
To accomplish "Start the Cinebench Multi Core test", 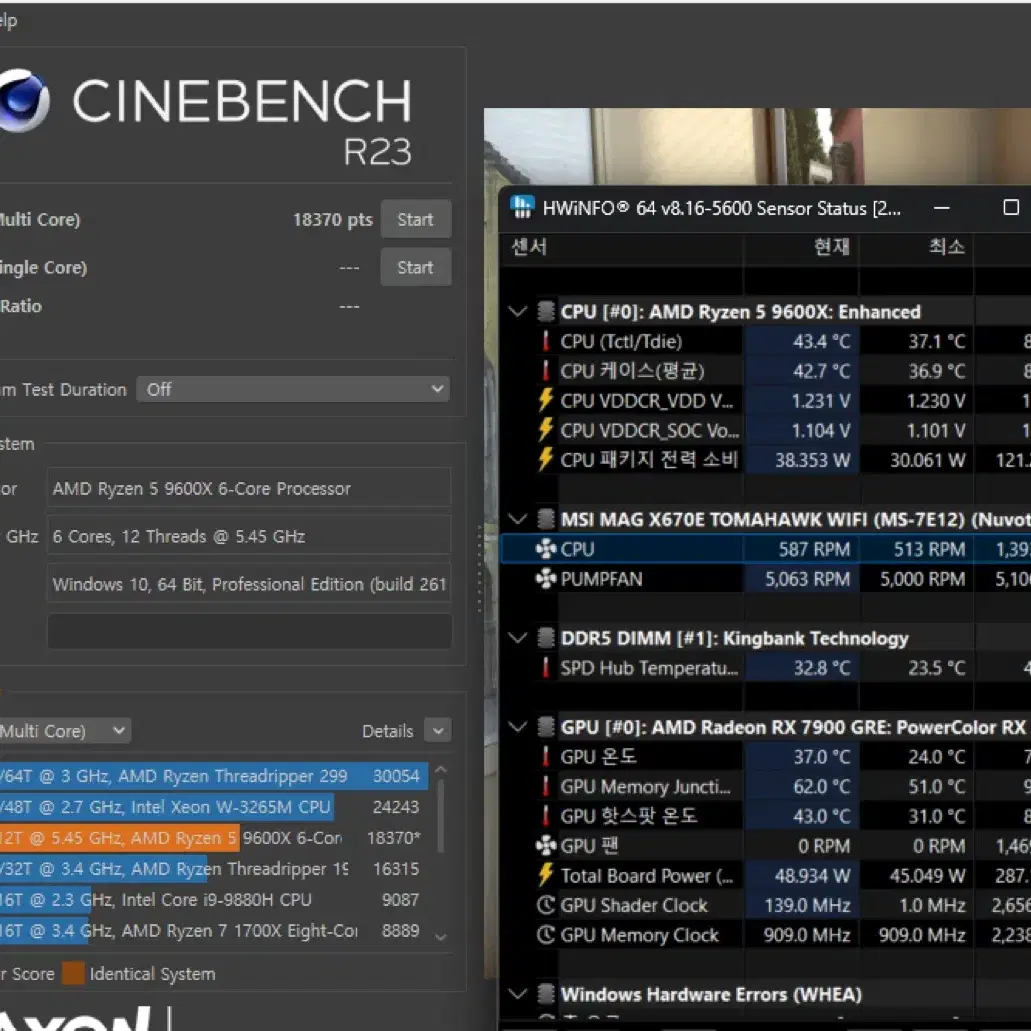I will (416, 219).
